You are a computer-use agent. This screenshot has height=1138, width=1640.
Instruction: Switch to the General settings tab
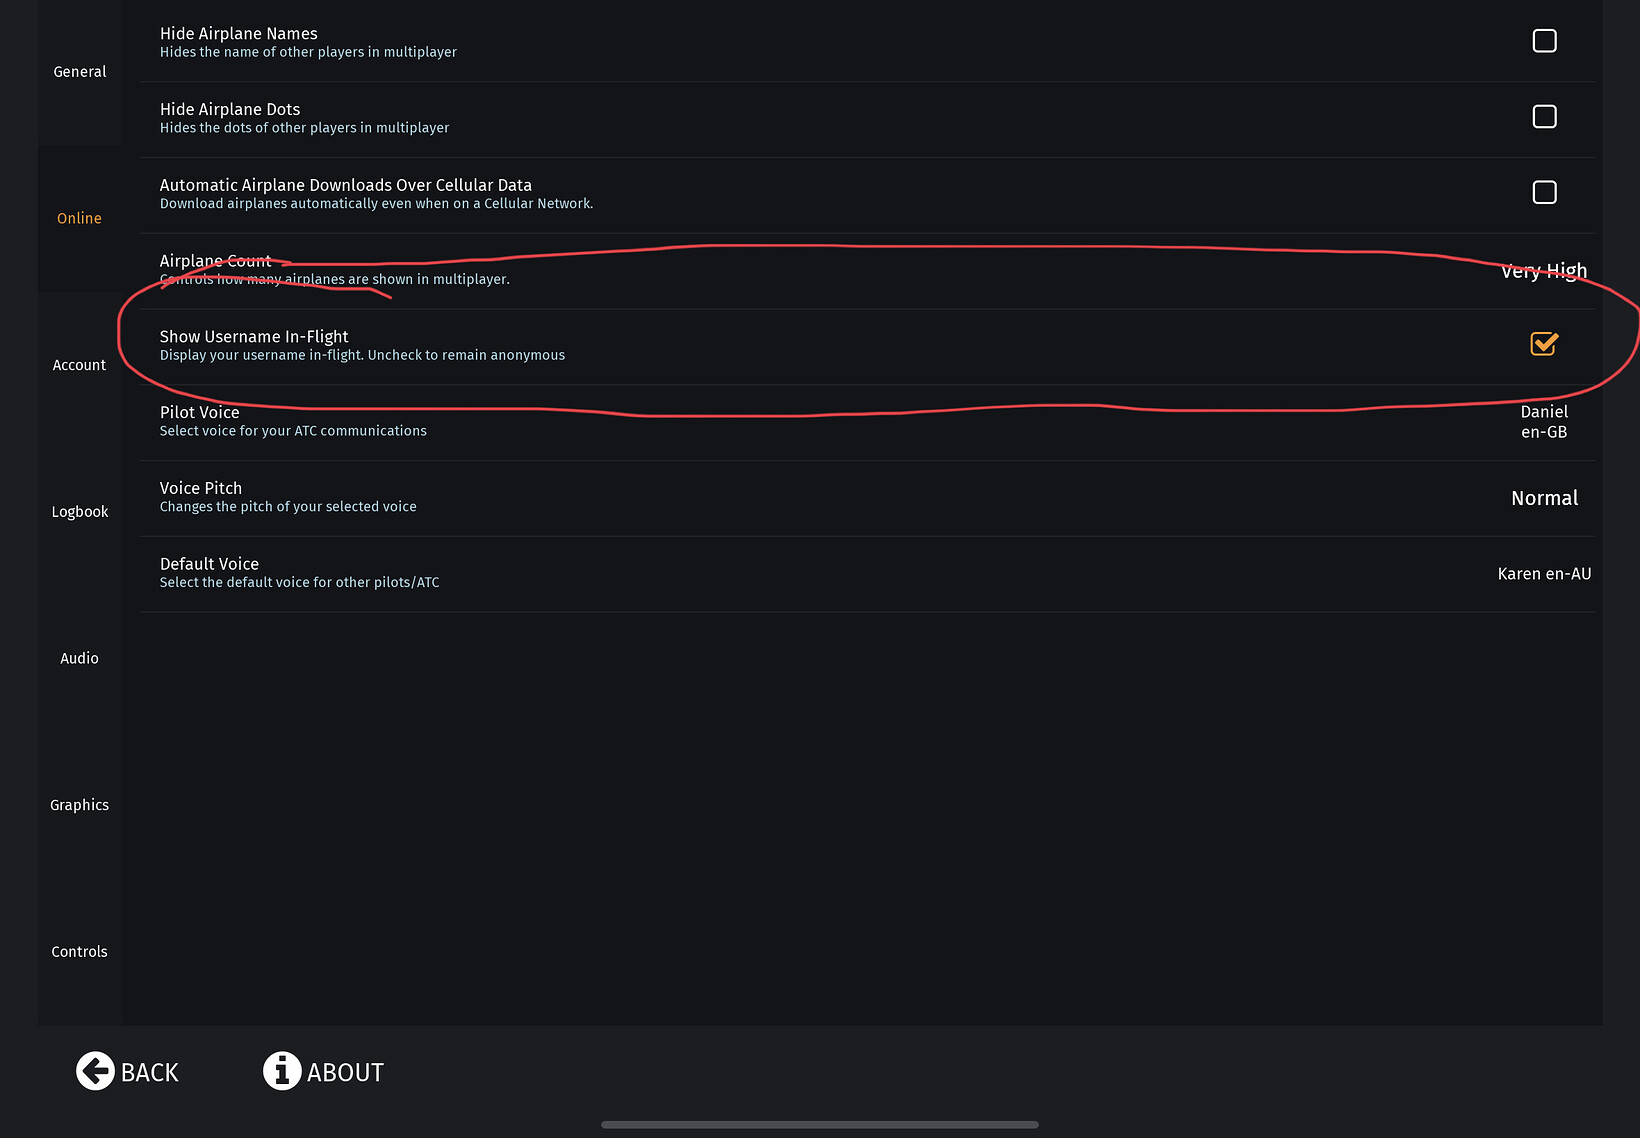(79, 71)
